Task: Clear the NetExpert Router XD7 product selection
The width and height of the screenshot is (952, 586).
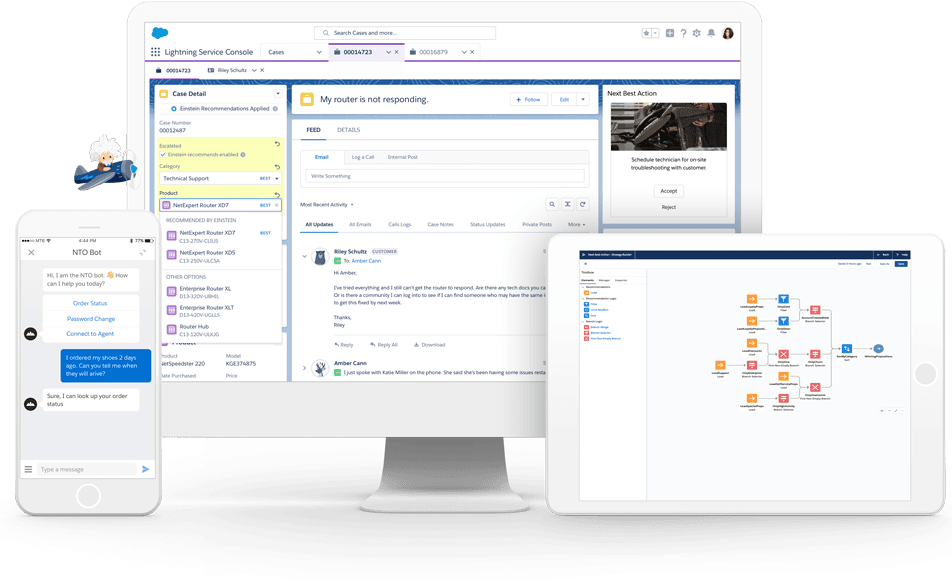Action: tap(277, 205)
